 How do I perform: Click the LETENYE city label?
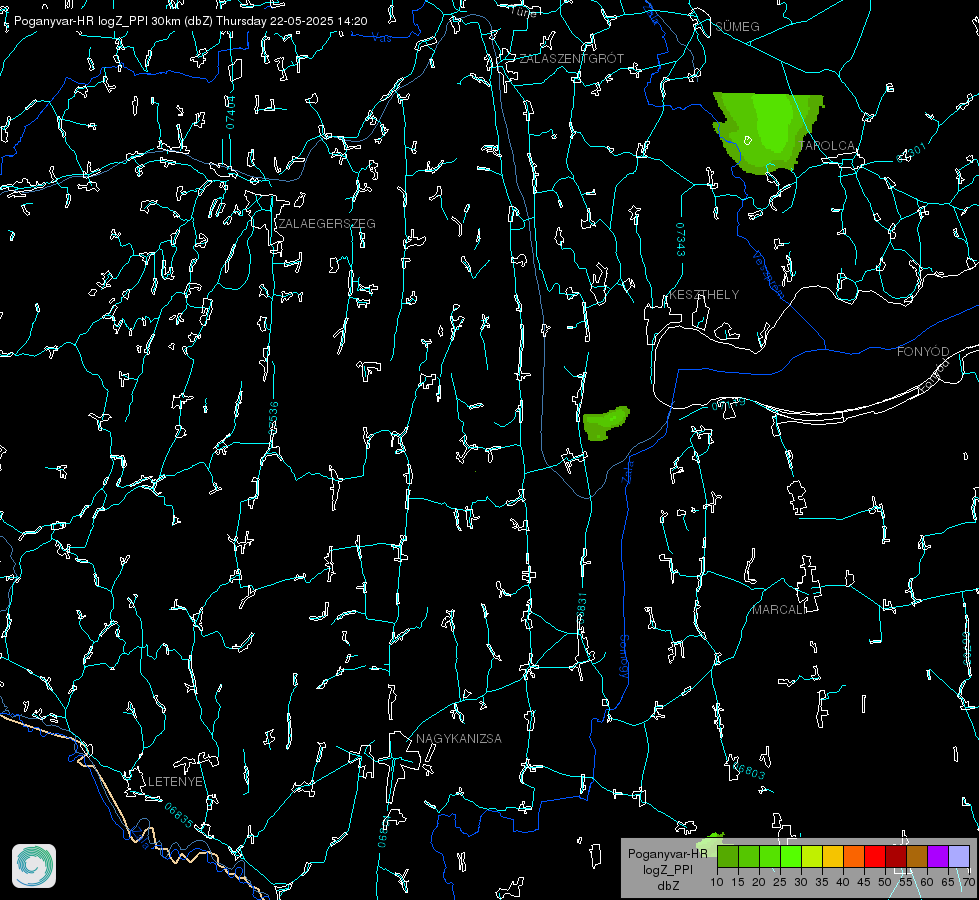pos(175,781)
